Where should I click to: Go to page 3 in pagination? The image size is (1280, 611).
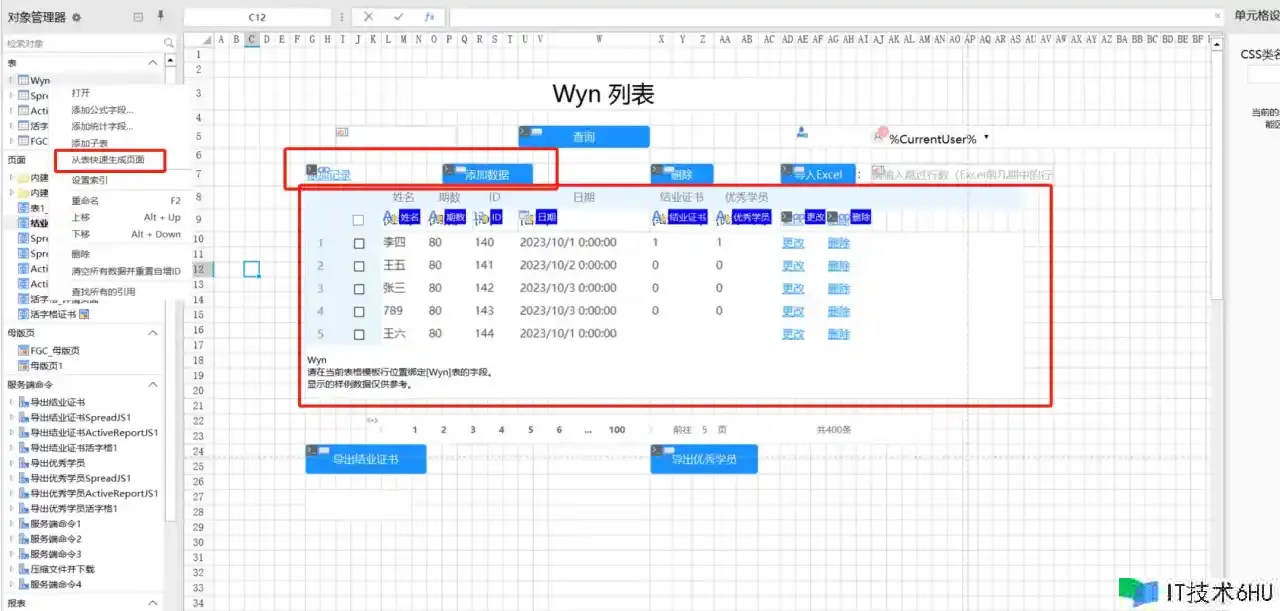pos(472,430)
